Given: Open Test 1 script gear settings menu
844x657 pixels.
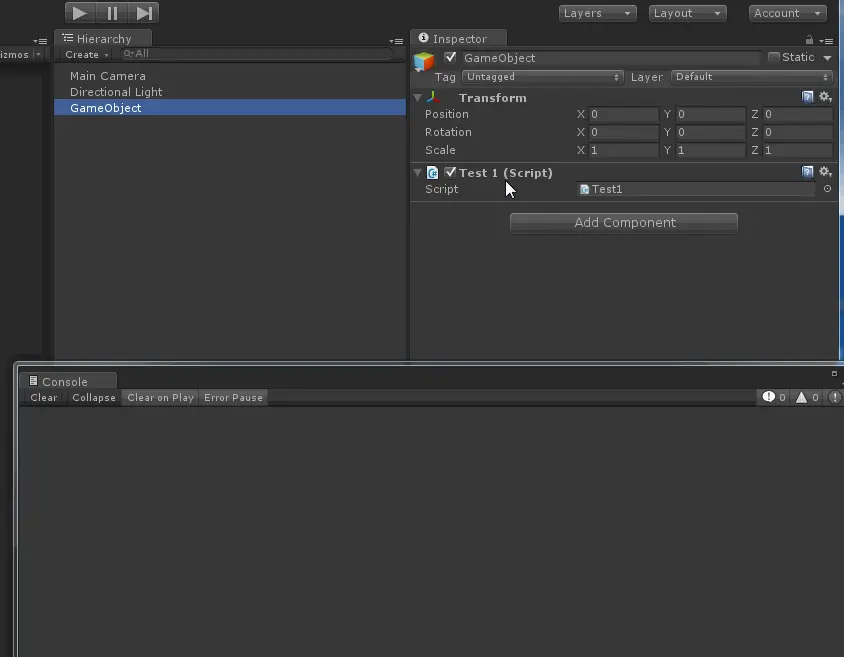Looking at the screenshot, I should pyautogui.click(x=825, y=172).
